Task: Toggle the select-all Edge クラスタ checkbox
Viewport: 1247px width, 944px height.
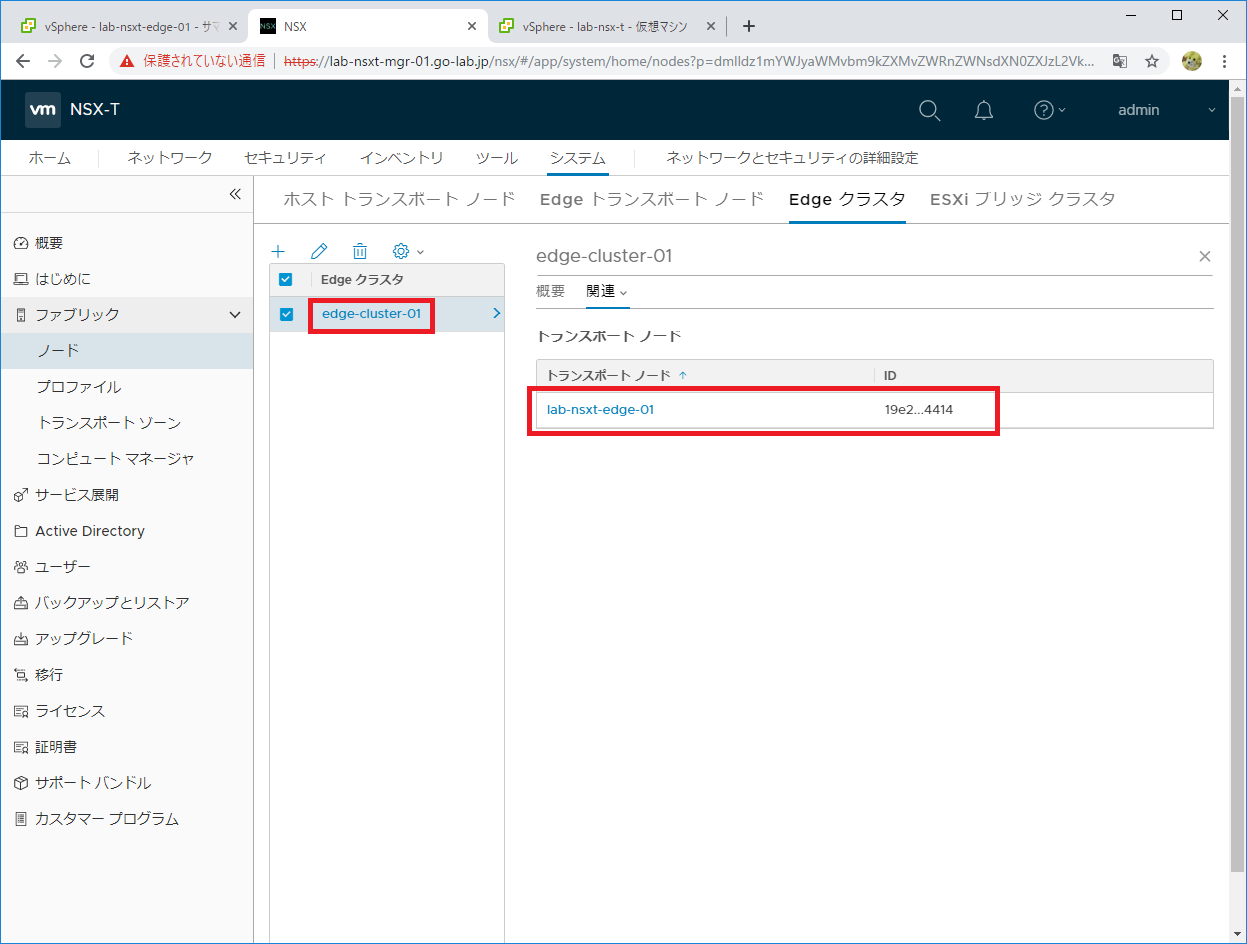Action: pyautogui.click(x=286, y=280)
